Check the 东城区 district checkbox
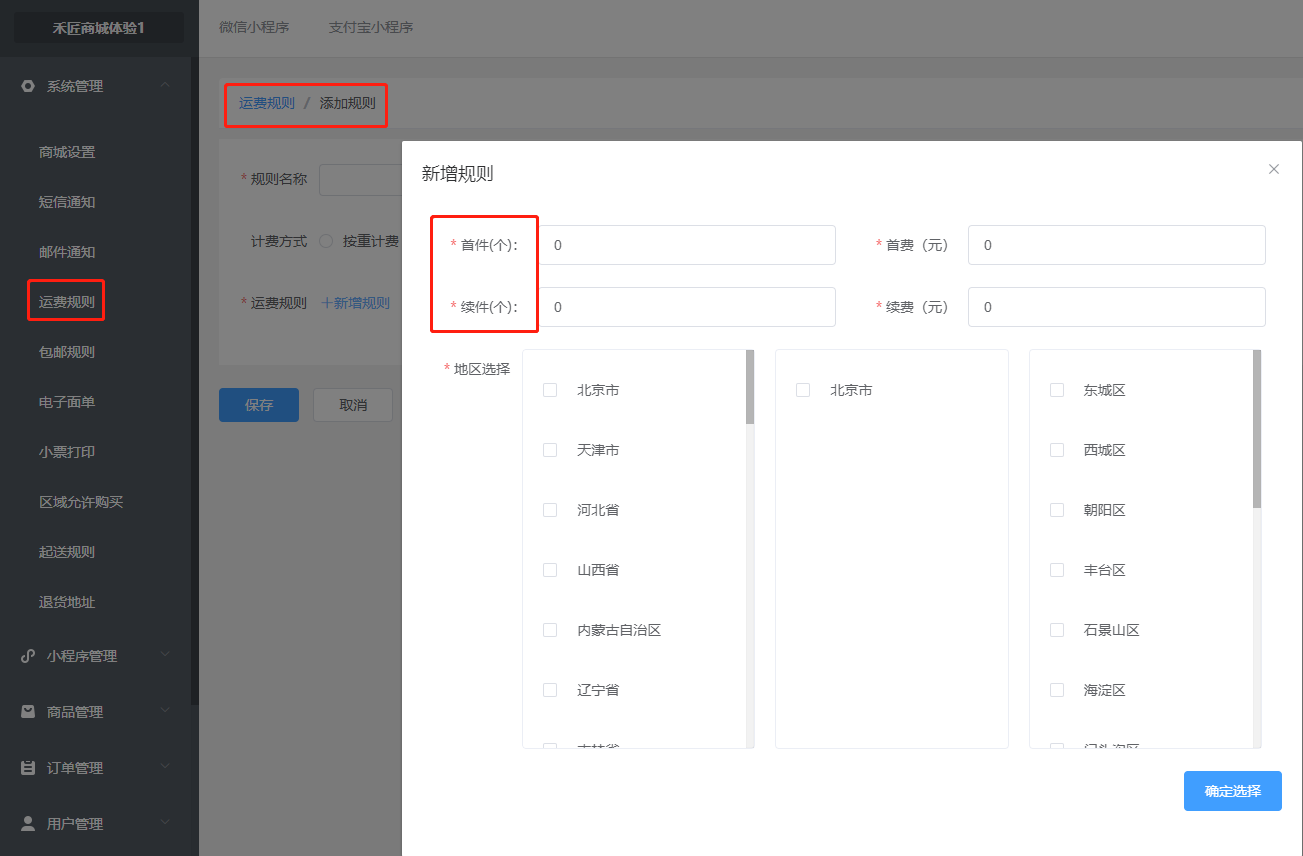This screenshot has width=1303, height=856. tap(1057, 390)
